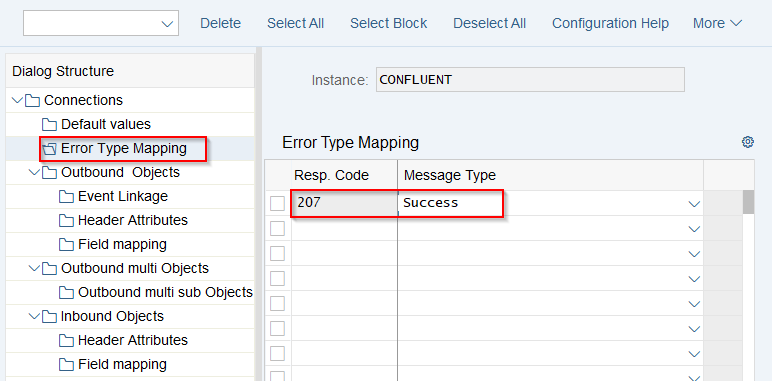Collapse the Inbound Objects node

(x=34, y=317)
